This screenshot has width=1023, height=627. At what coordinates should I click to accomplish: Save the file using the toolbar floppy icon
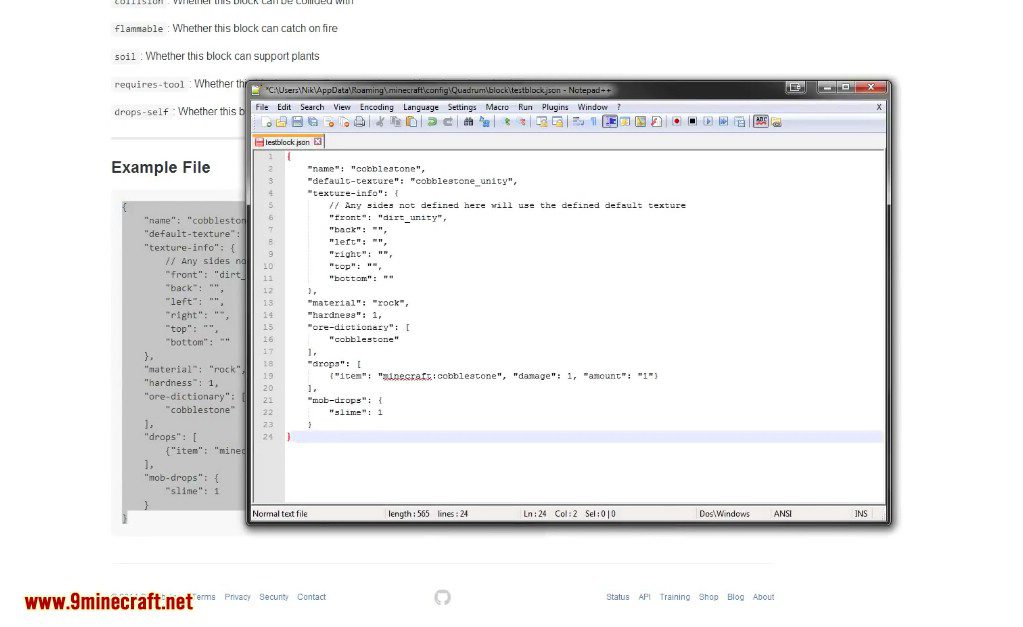point(298,122)
